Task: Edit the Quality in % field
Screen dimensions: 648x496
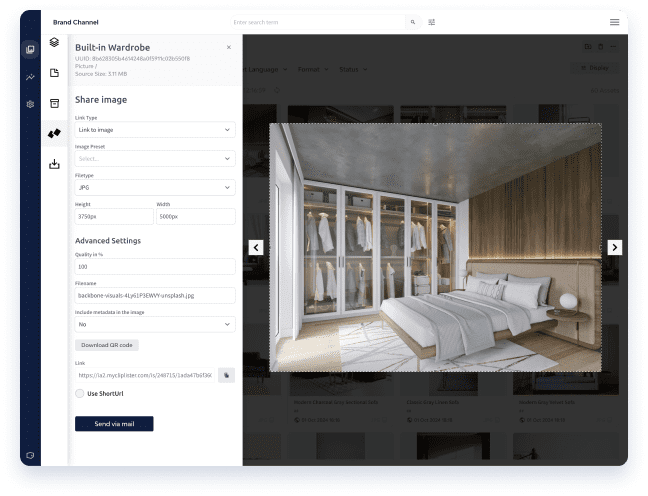Action: 155,267
